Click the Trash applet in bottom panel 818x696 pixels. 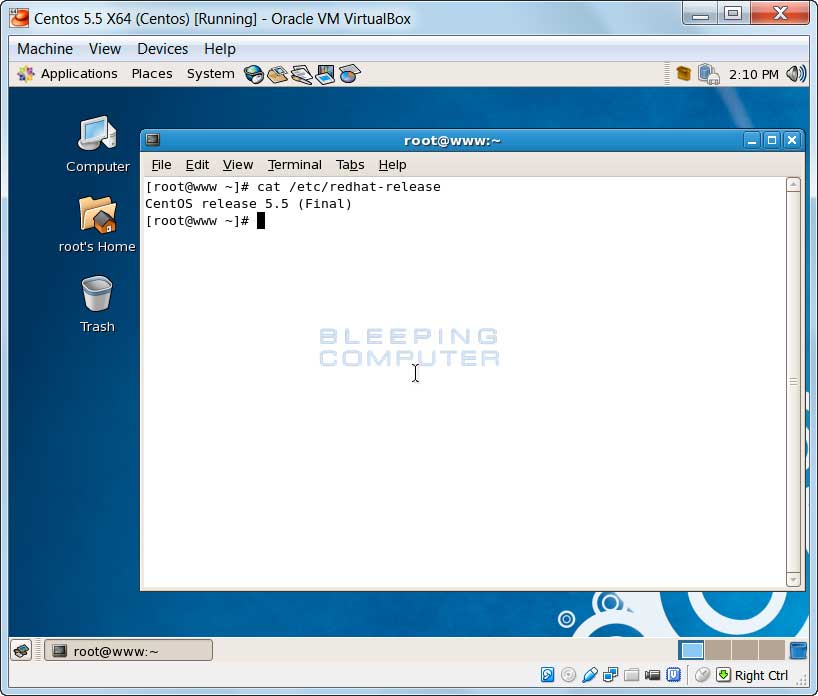tap(798, 651)
